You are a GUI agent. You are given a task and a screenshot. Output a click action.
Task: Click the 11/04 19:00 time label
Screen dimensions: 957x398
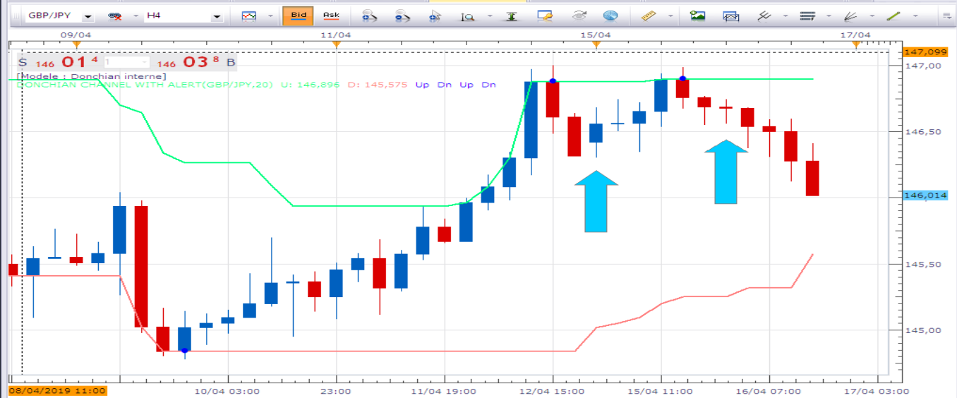pyautogui.click(x=443, y=391)
